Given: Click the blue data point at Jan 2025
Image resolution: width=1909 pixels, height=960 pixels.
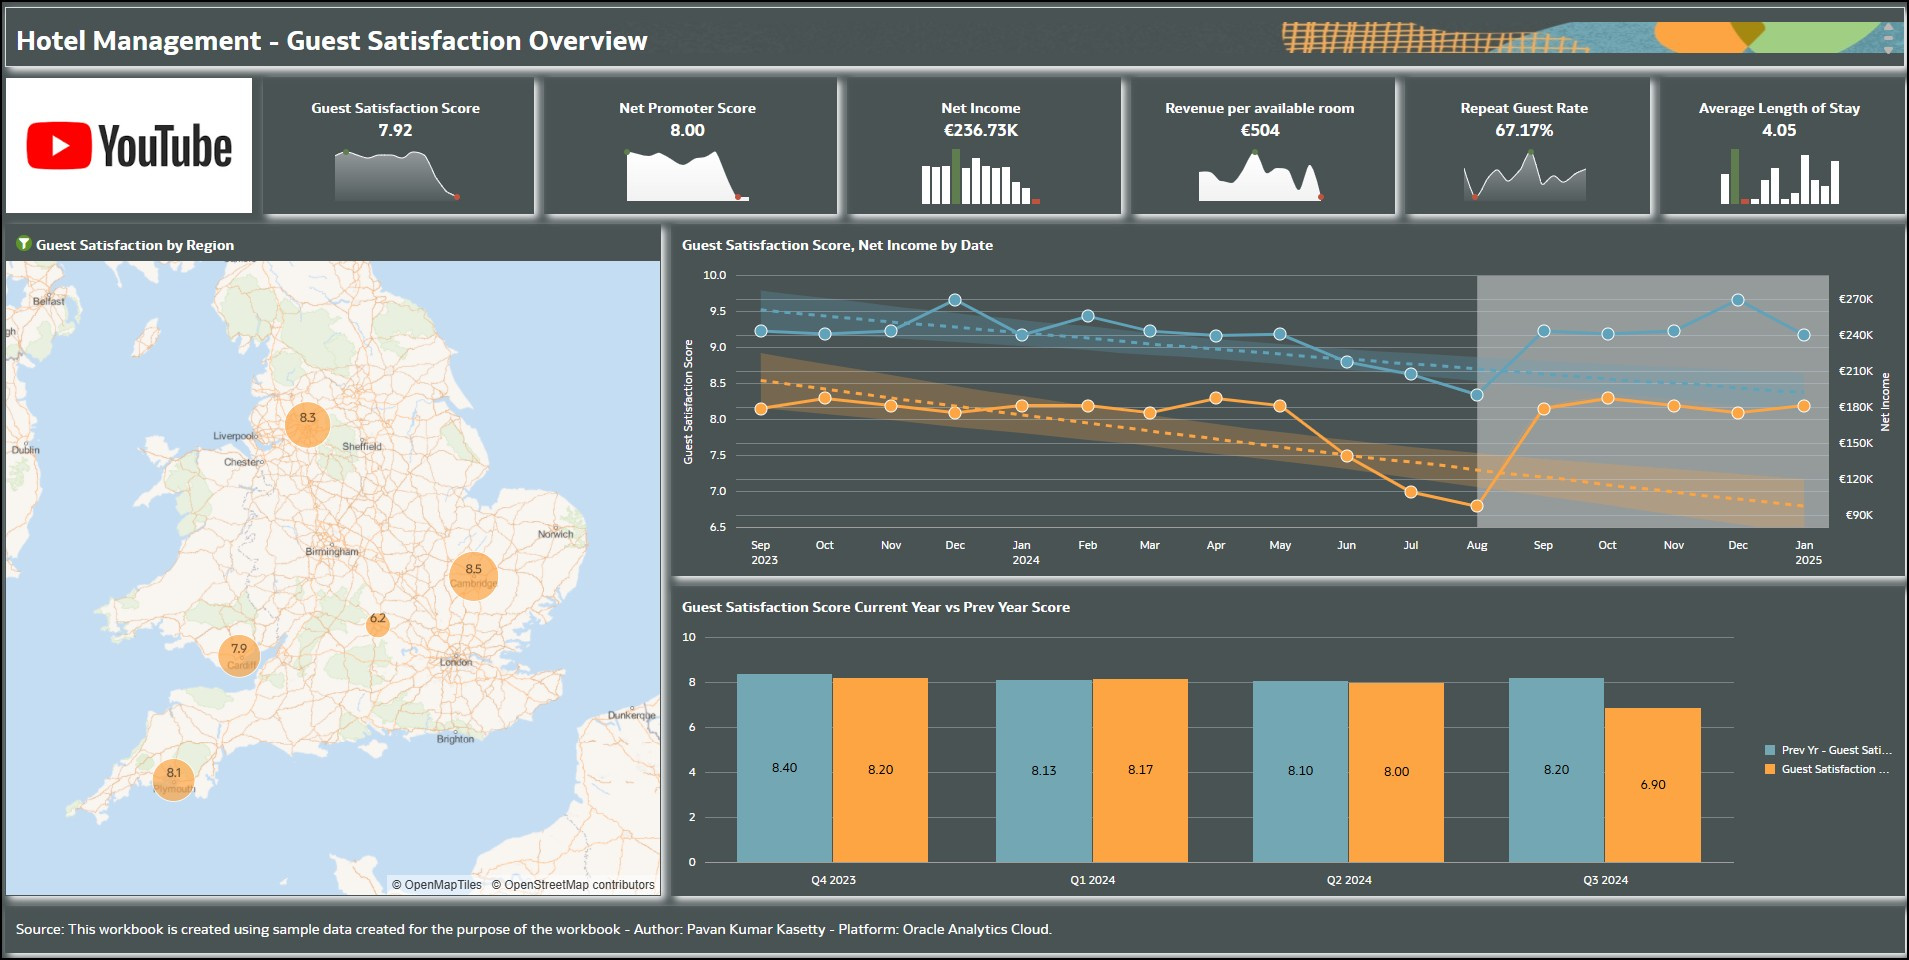Looking at the screenshot, I should pyautogui.click(x=1804, y=336).
